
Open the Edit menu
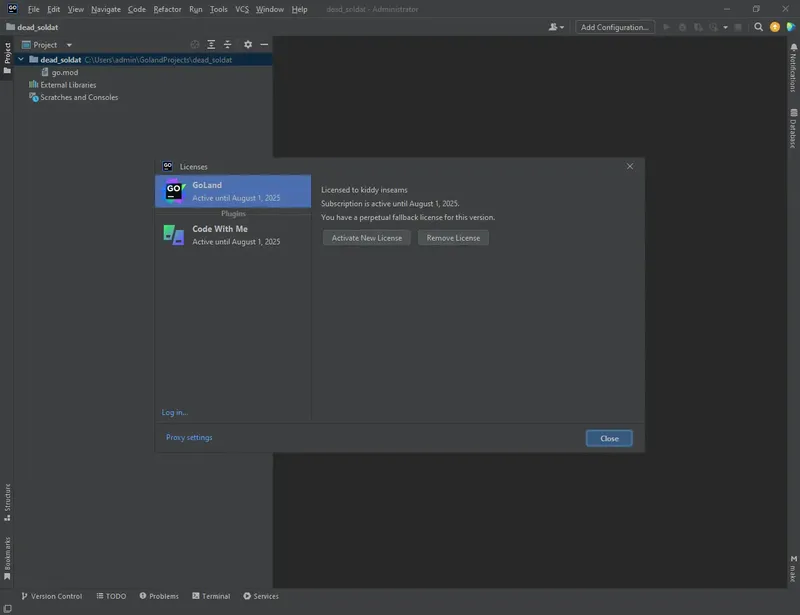54,9
